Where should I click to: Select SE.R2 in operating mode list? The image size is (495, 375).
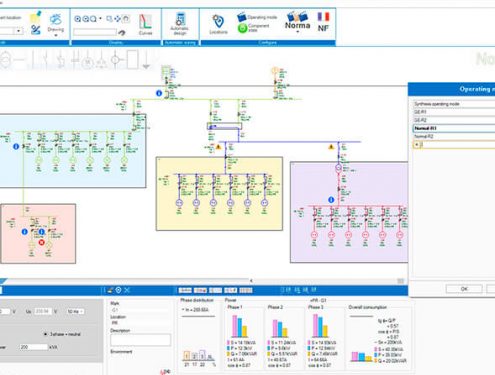click(454, 120)
